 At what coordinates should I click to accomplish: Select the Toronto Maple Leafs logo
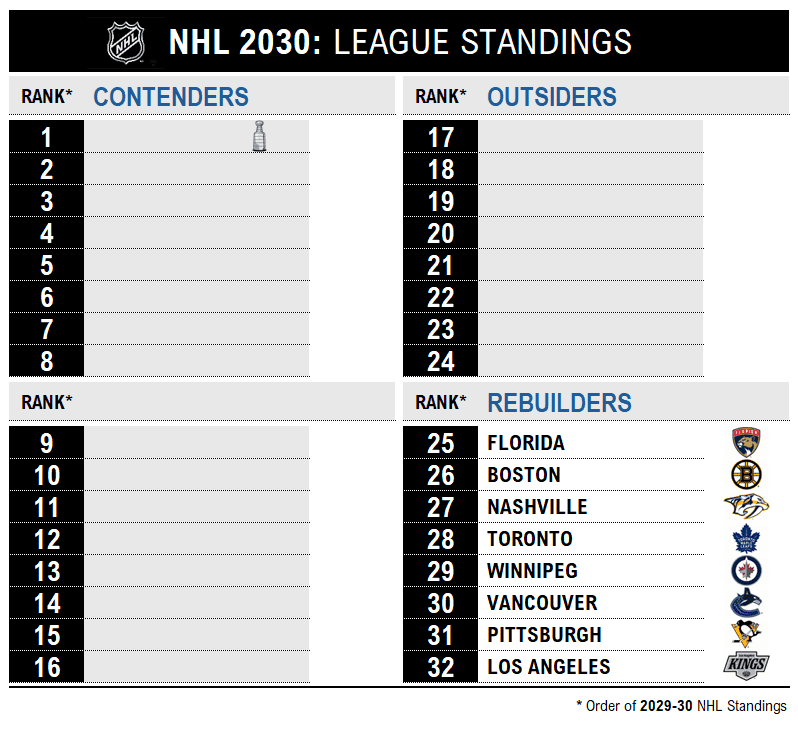[747, 539]
